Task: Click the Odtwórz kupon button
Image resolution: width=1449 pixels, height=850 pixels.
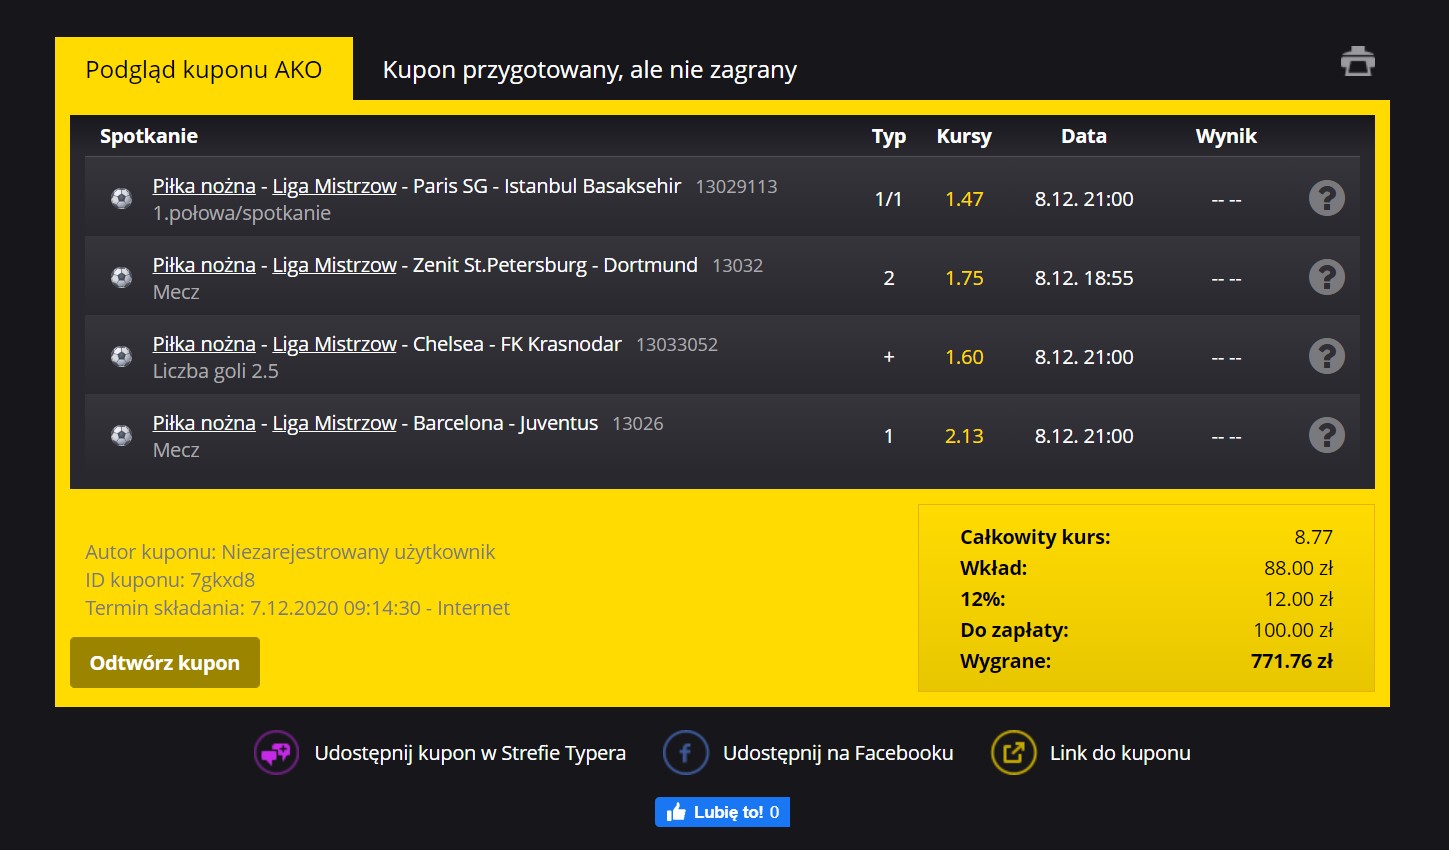Action: tap(165, 662)
